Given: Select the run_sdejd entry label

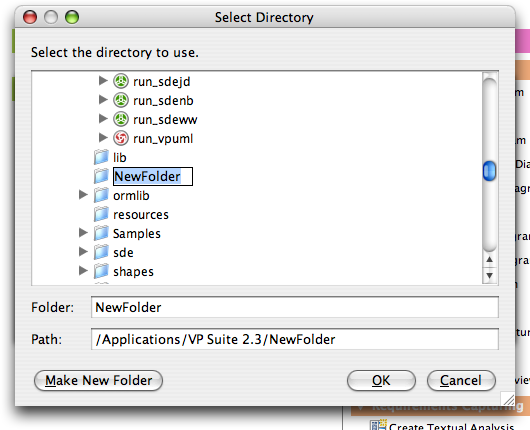Looking at the screenshot, I should 162,82.
